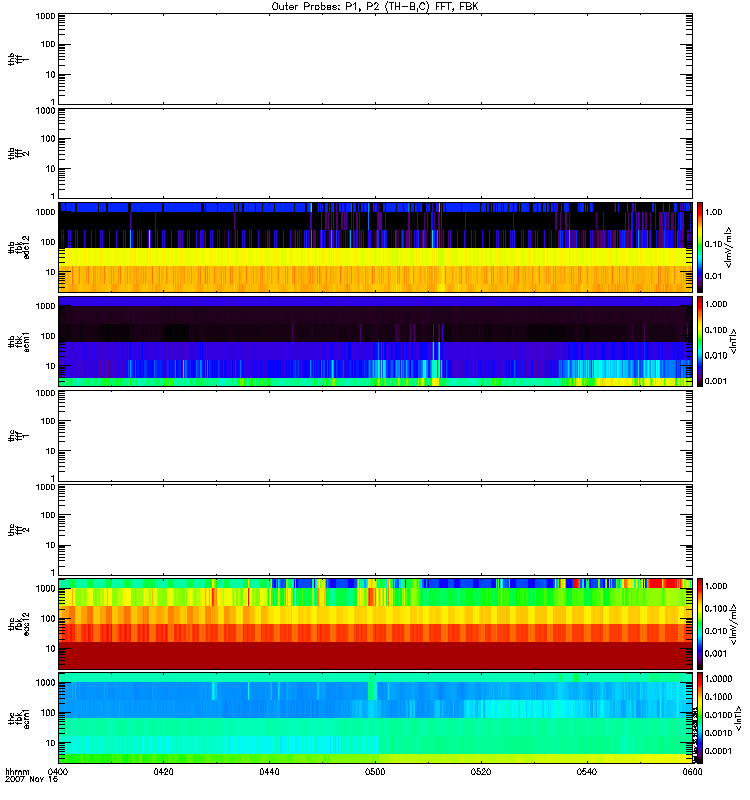
Task: Click the '1.0000' tick on thc scm1 color bar
Action: pos(718,679)
